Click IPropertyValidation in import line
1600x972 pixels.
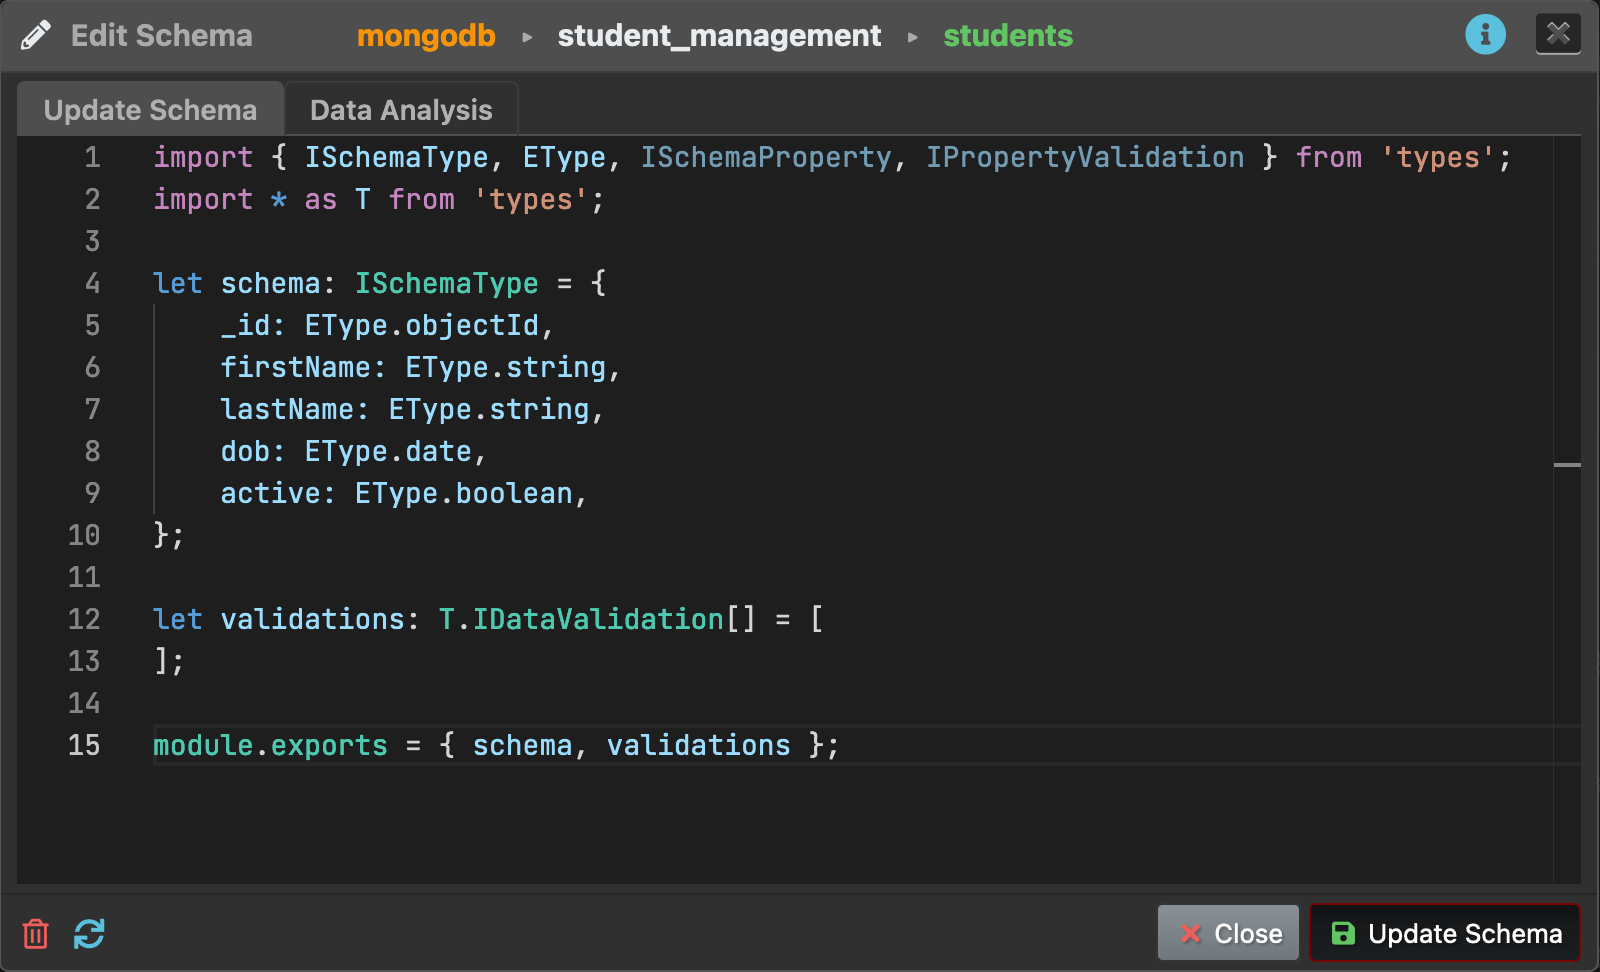point(1085,157)
